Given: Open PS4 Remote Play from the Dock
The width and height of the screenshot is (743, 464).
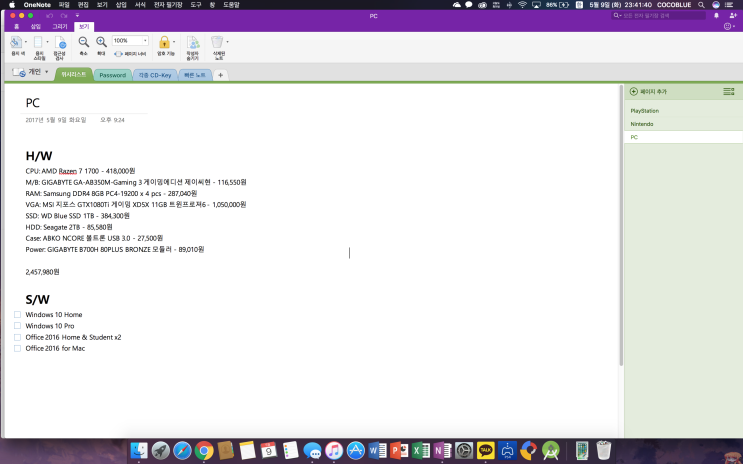Looking at the screenshot, I should [507, 450].
